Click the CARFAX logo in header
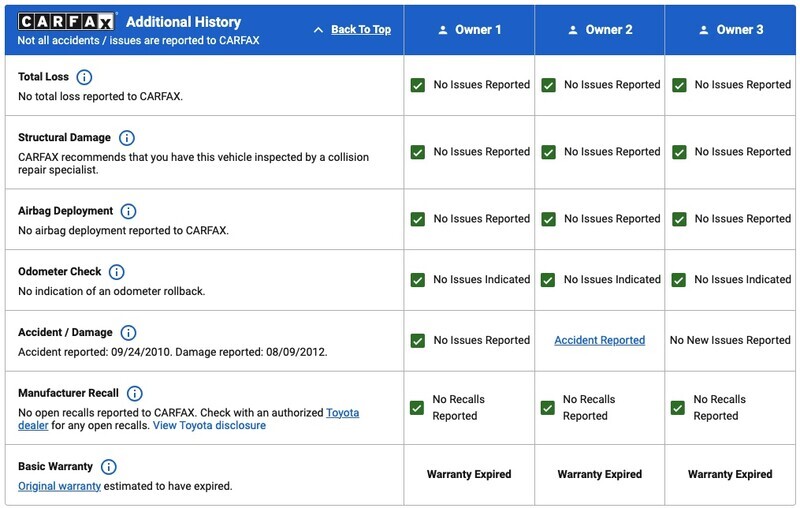This screenshot has height=508, width=800. click(67, 21)
